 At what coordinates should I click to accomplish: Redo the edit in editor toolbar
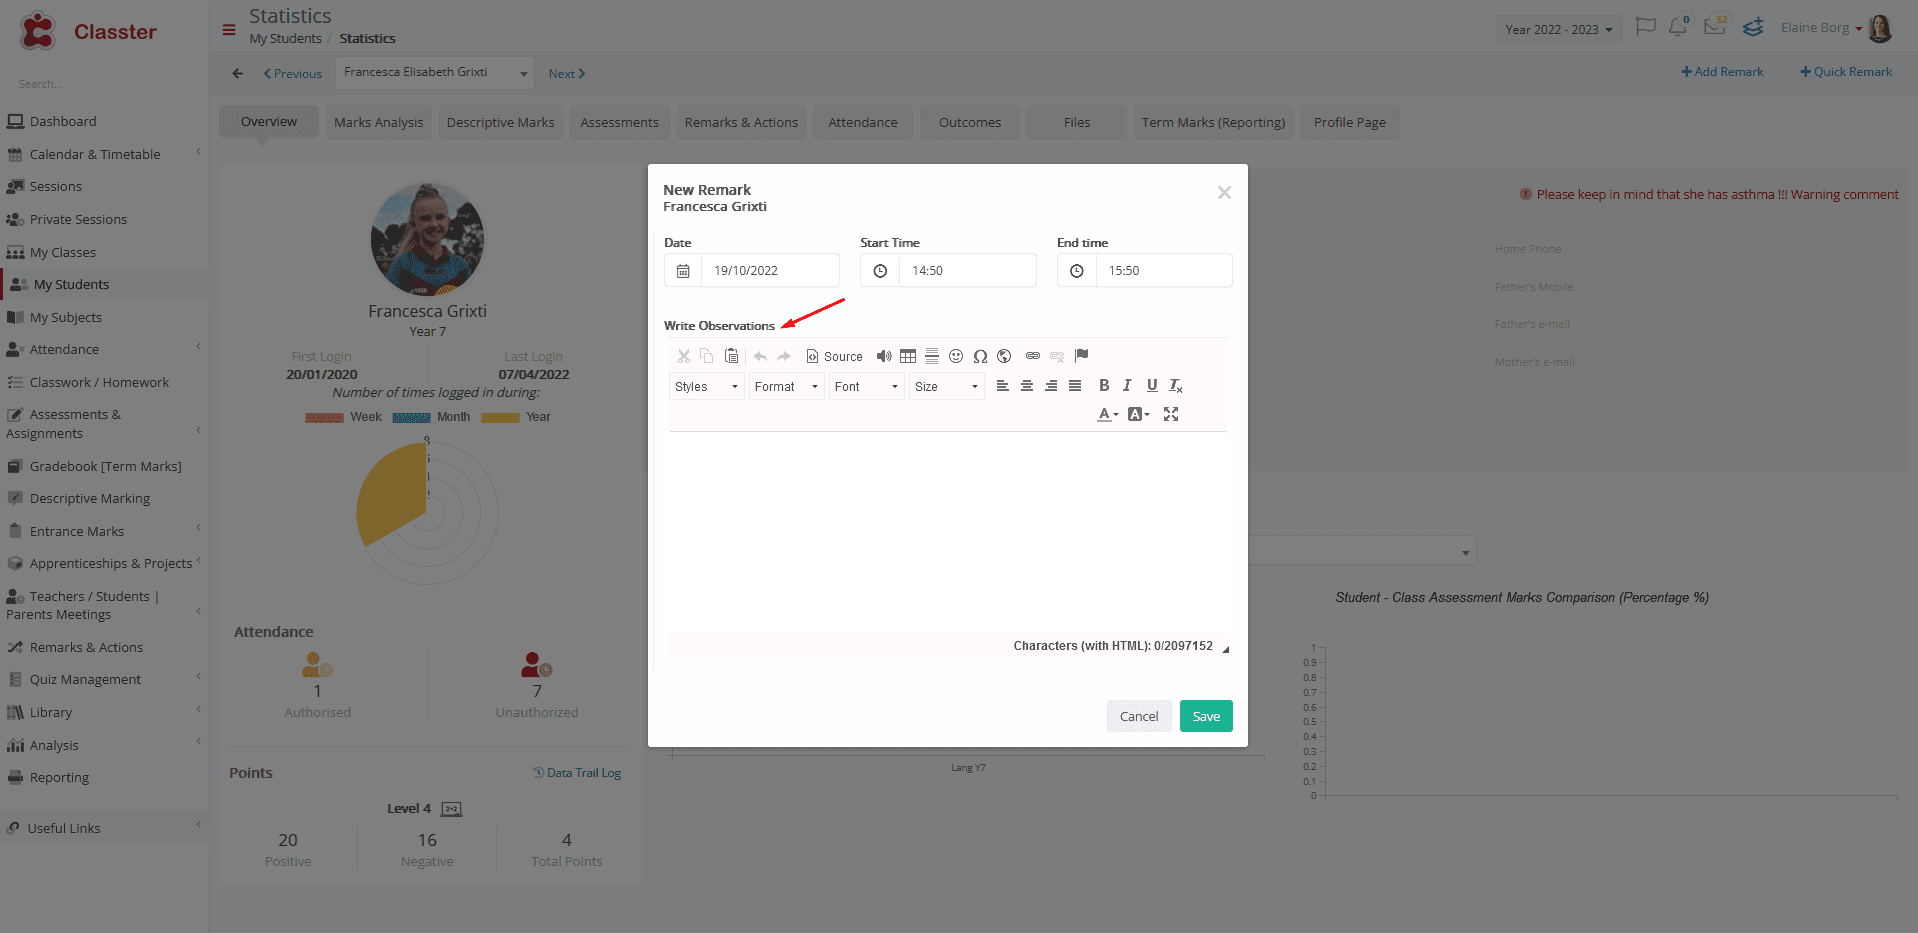[784, 356]
